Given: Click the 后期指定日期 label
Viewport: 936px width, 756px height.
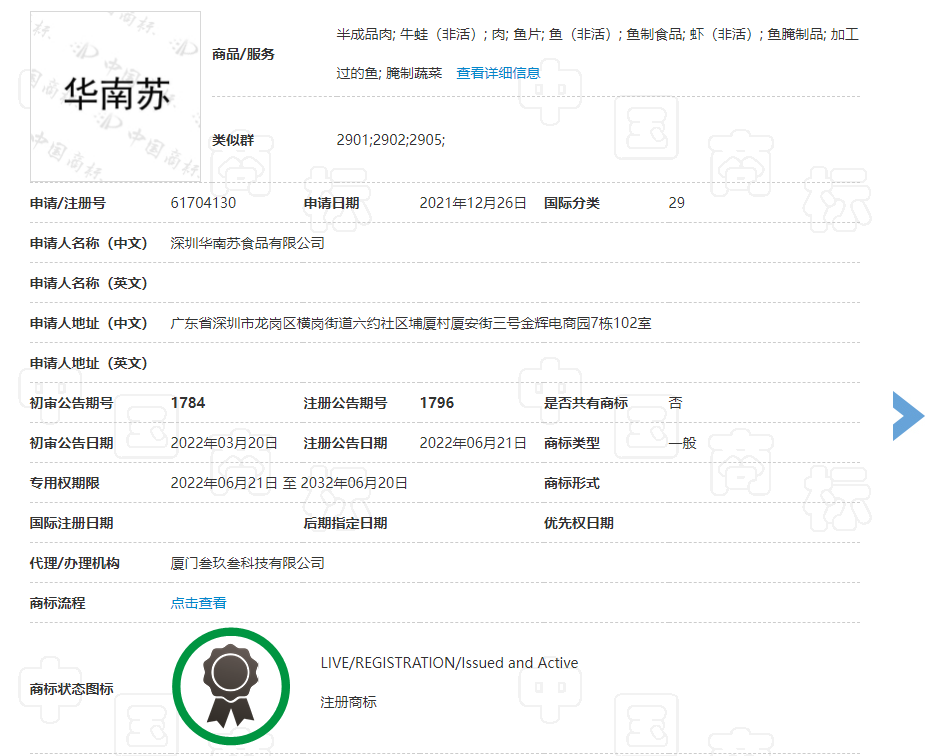Looking at the screenshot, I should 345,523.
